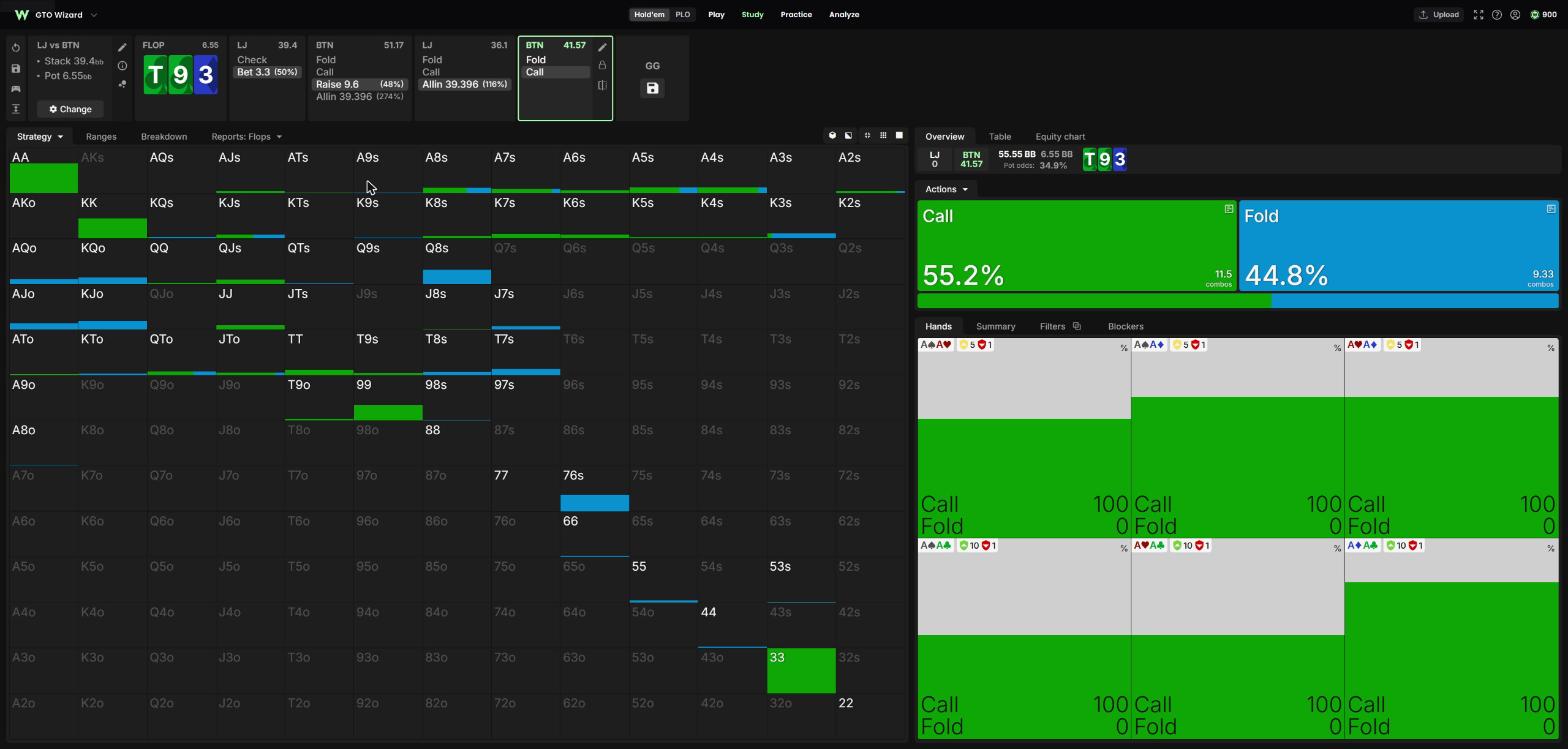Switch to the Equity chart tab

(1060, 137)
